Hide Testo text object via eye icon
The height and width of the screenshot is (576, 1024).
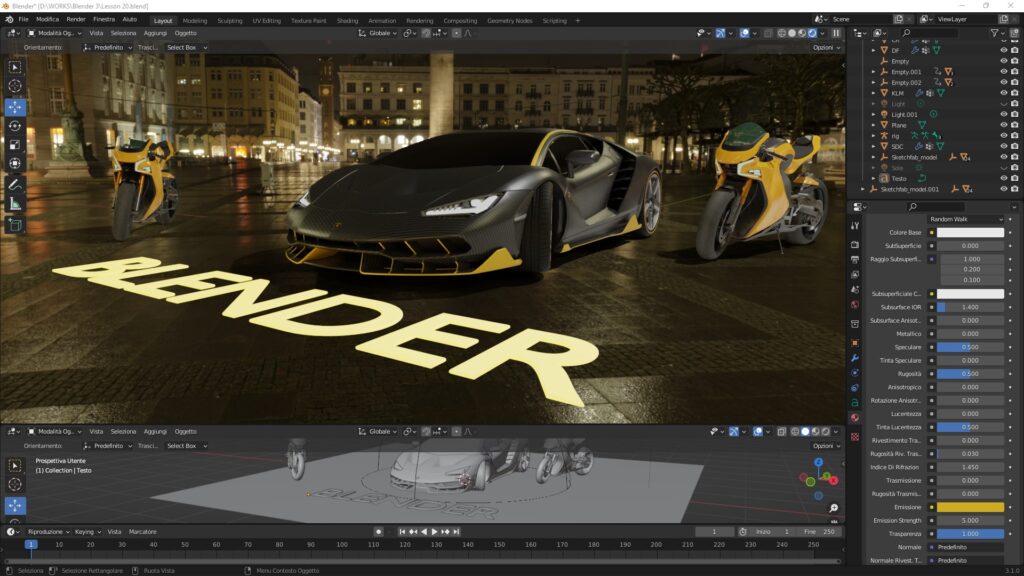tap(1004, 178)
